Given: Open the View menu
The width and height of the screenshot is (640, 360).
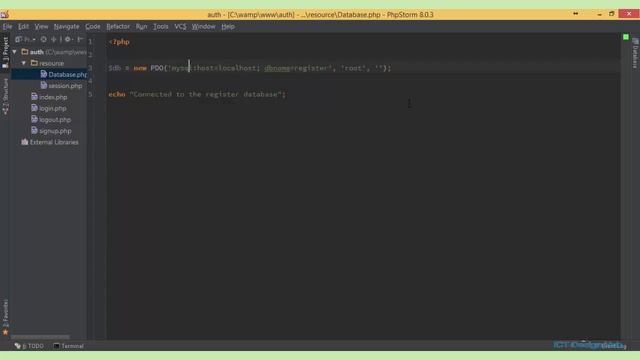Looking at the screenshot, I should [x=41, y=27].
